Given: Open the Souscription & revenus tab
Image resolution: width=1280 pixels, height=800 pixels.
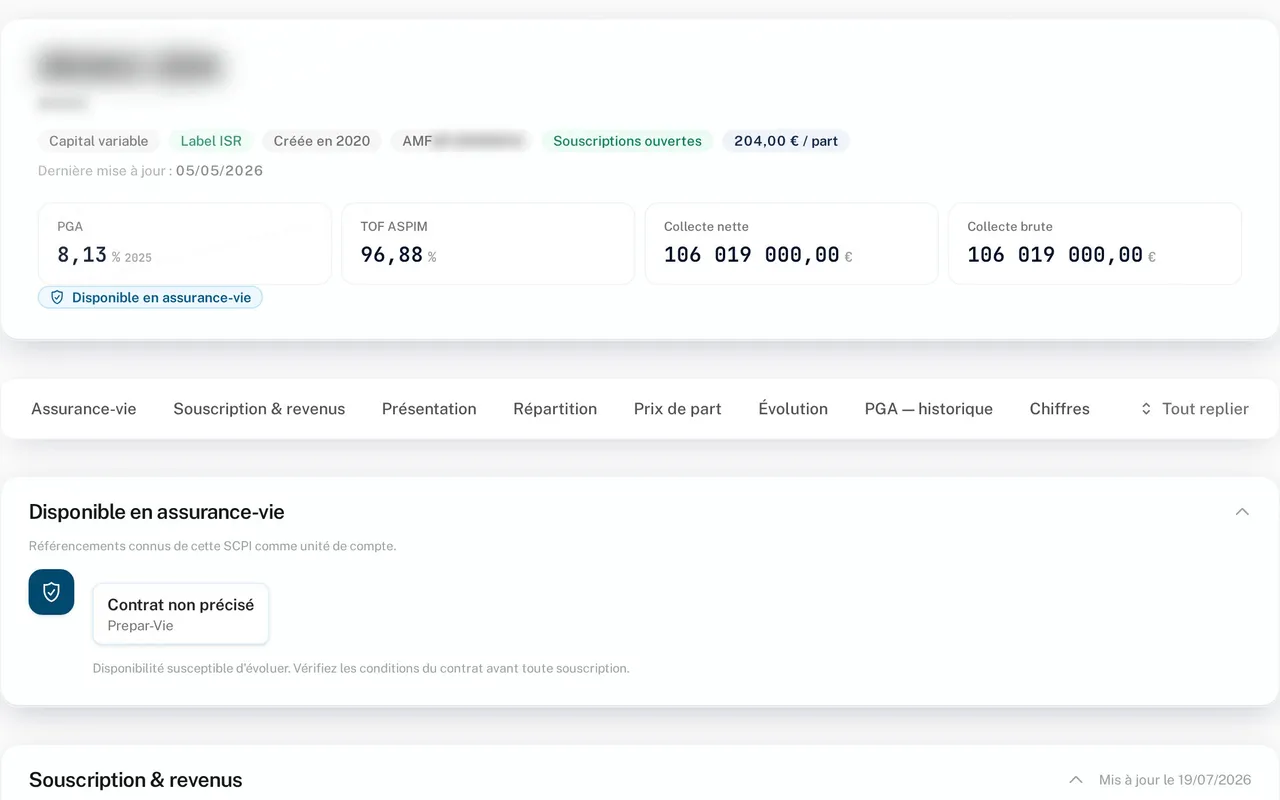Looking at the screenshot, I should (259, 409).
